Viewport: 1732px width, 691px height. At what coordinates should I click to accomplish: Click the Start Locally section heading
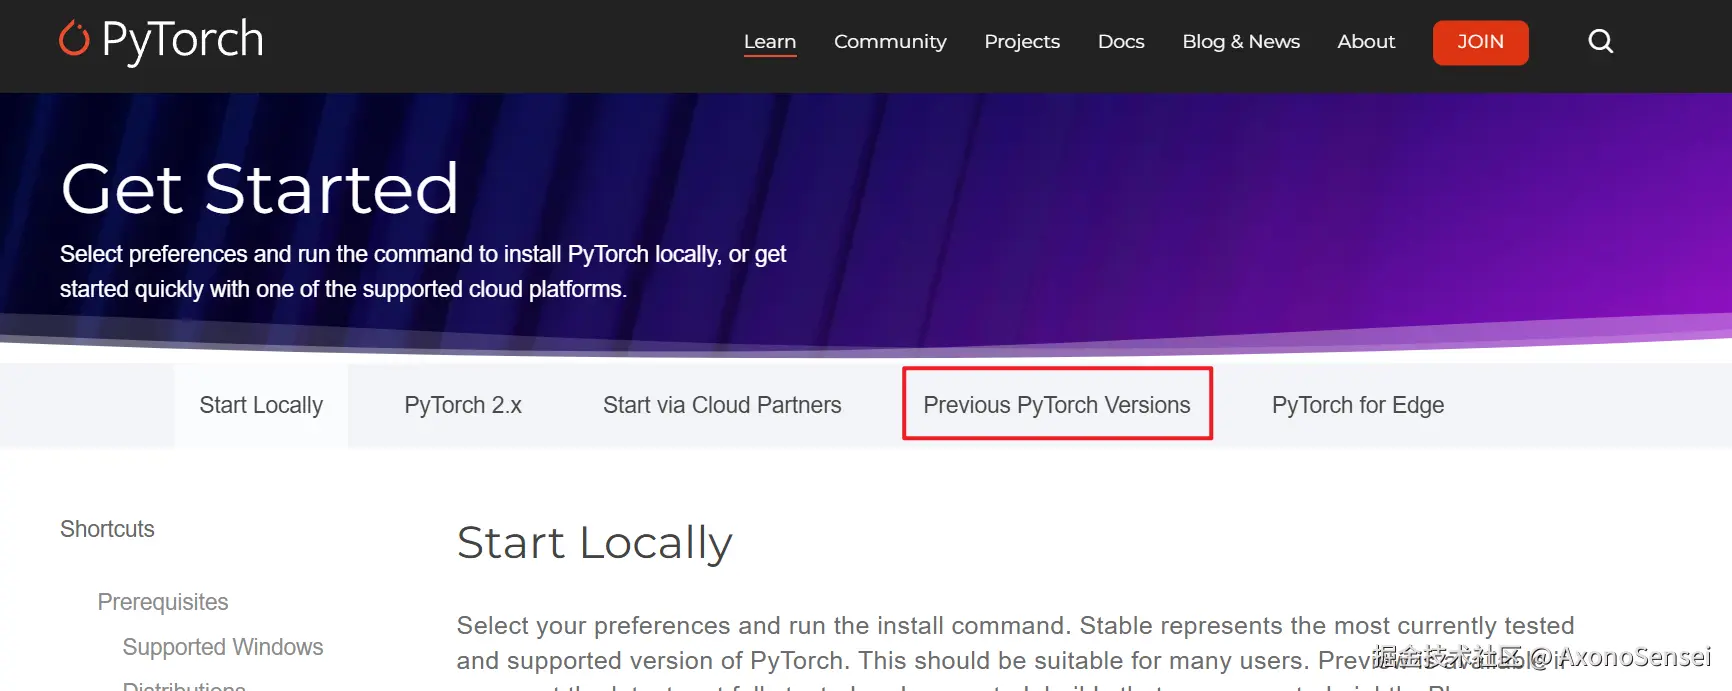click(x=595, y=543)
